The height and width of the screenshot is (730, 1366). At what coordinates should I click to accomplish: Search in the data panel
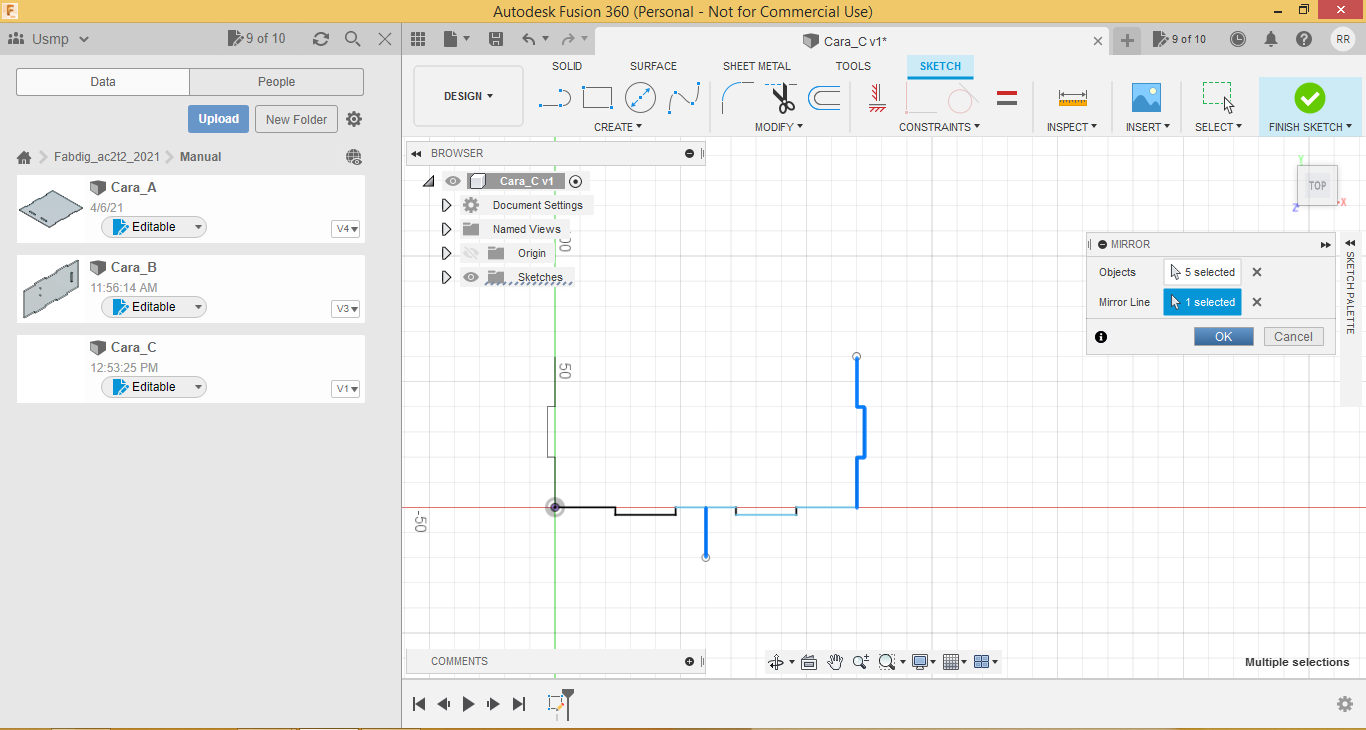(x=352, y=39)
